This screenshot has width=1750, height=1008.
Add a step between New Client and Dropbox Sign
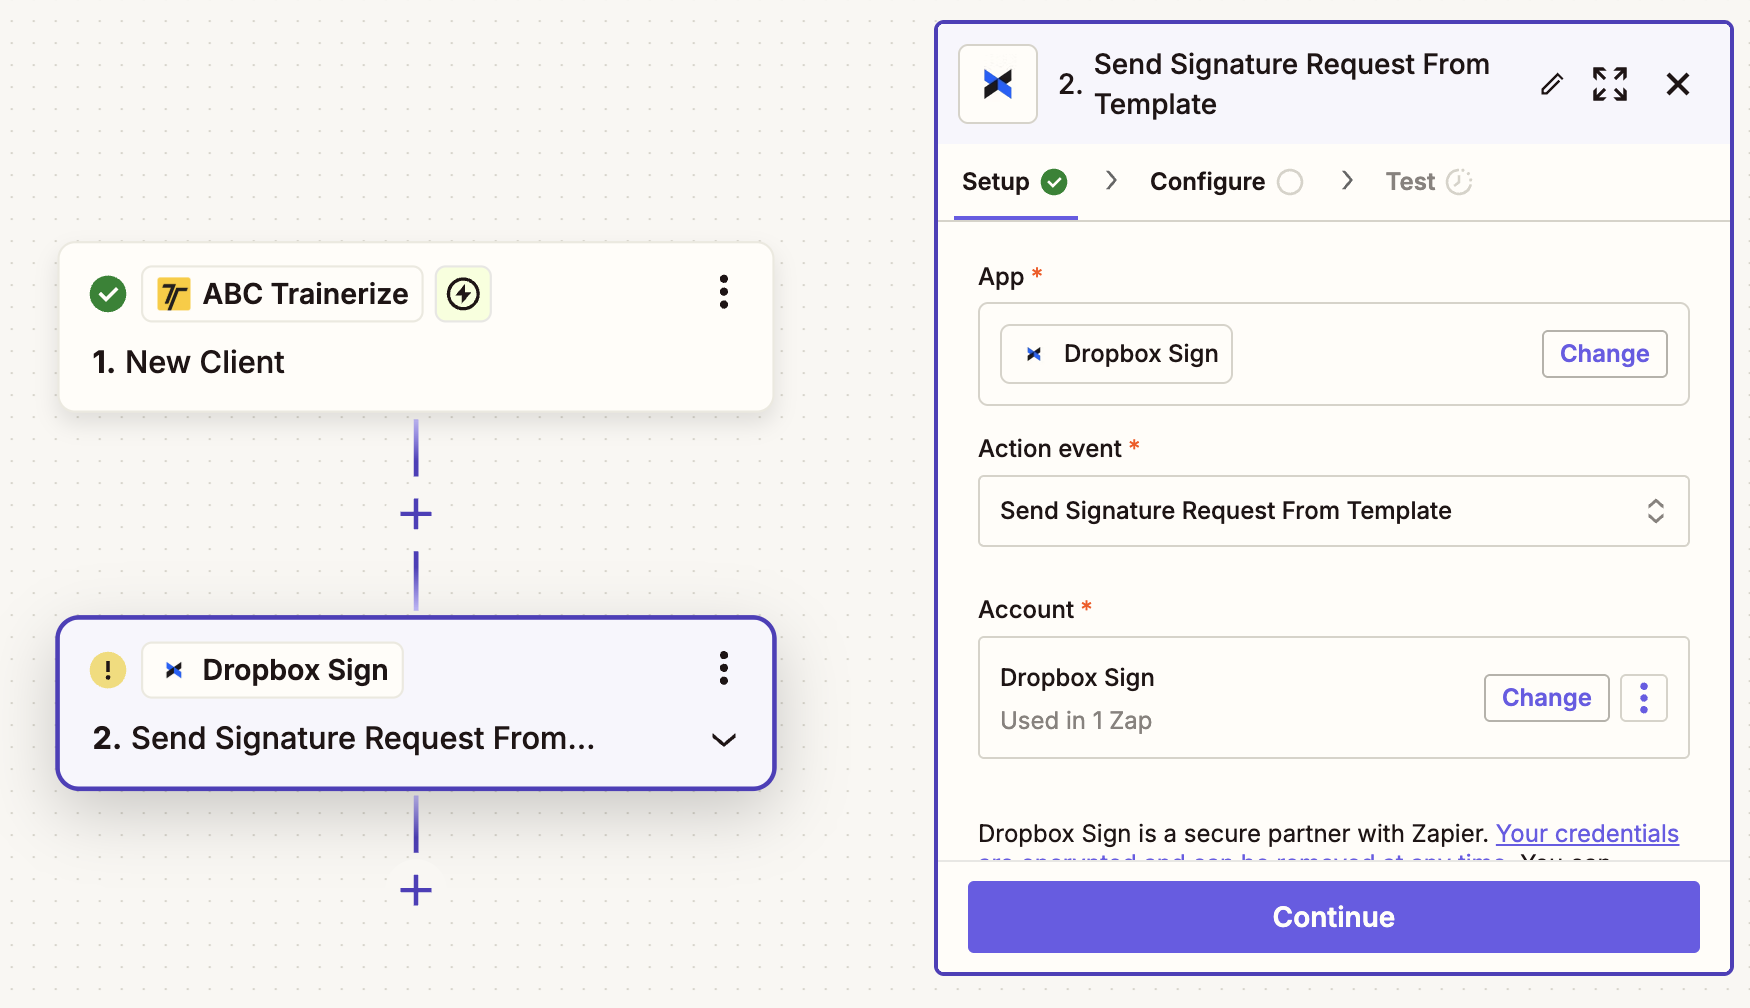(x=416, y=514)
